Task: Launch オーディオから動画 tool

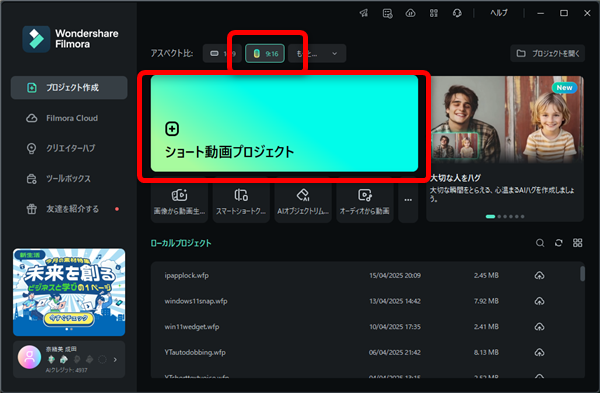Action: point(365,202)
